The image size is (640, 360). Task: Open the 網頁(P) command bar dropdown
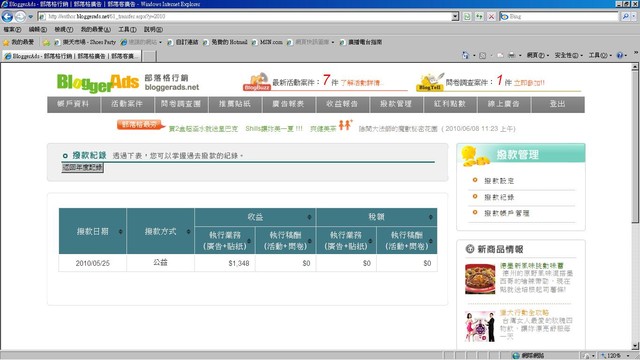point(538,55)
